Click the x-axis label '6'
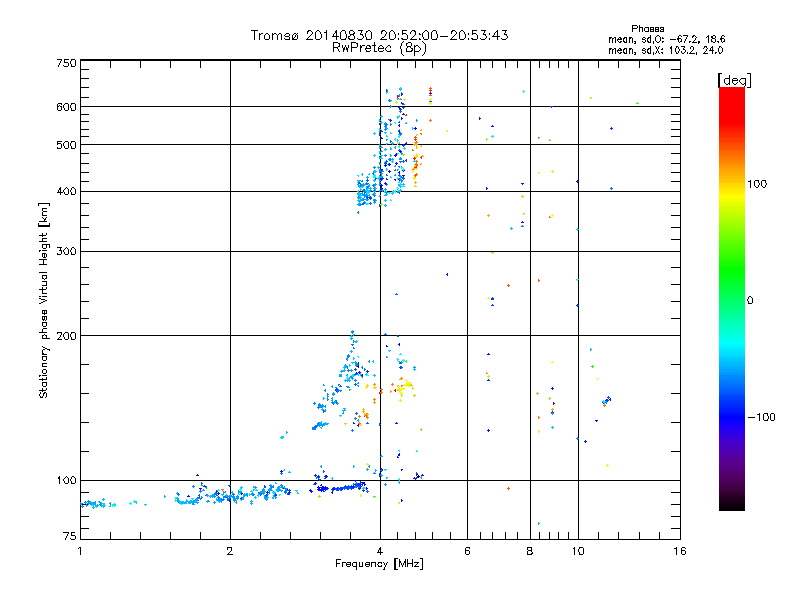 (x=467, y=551)
